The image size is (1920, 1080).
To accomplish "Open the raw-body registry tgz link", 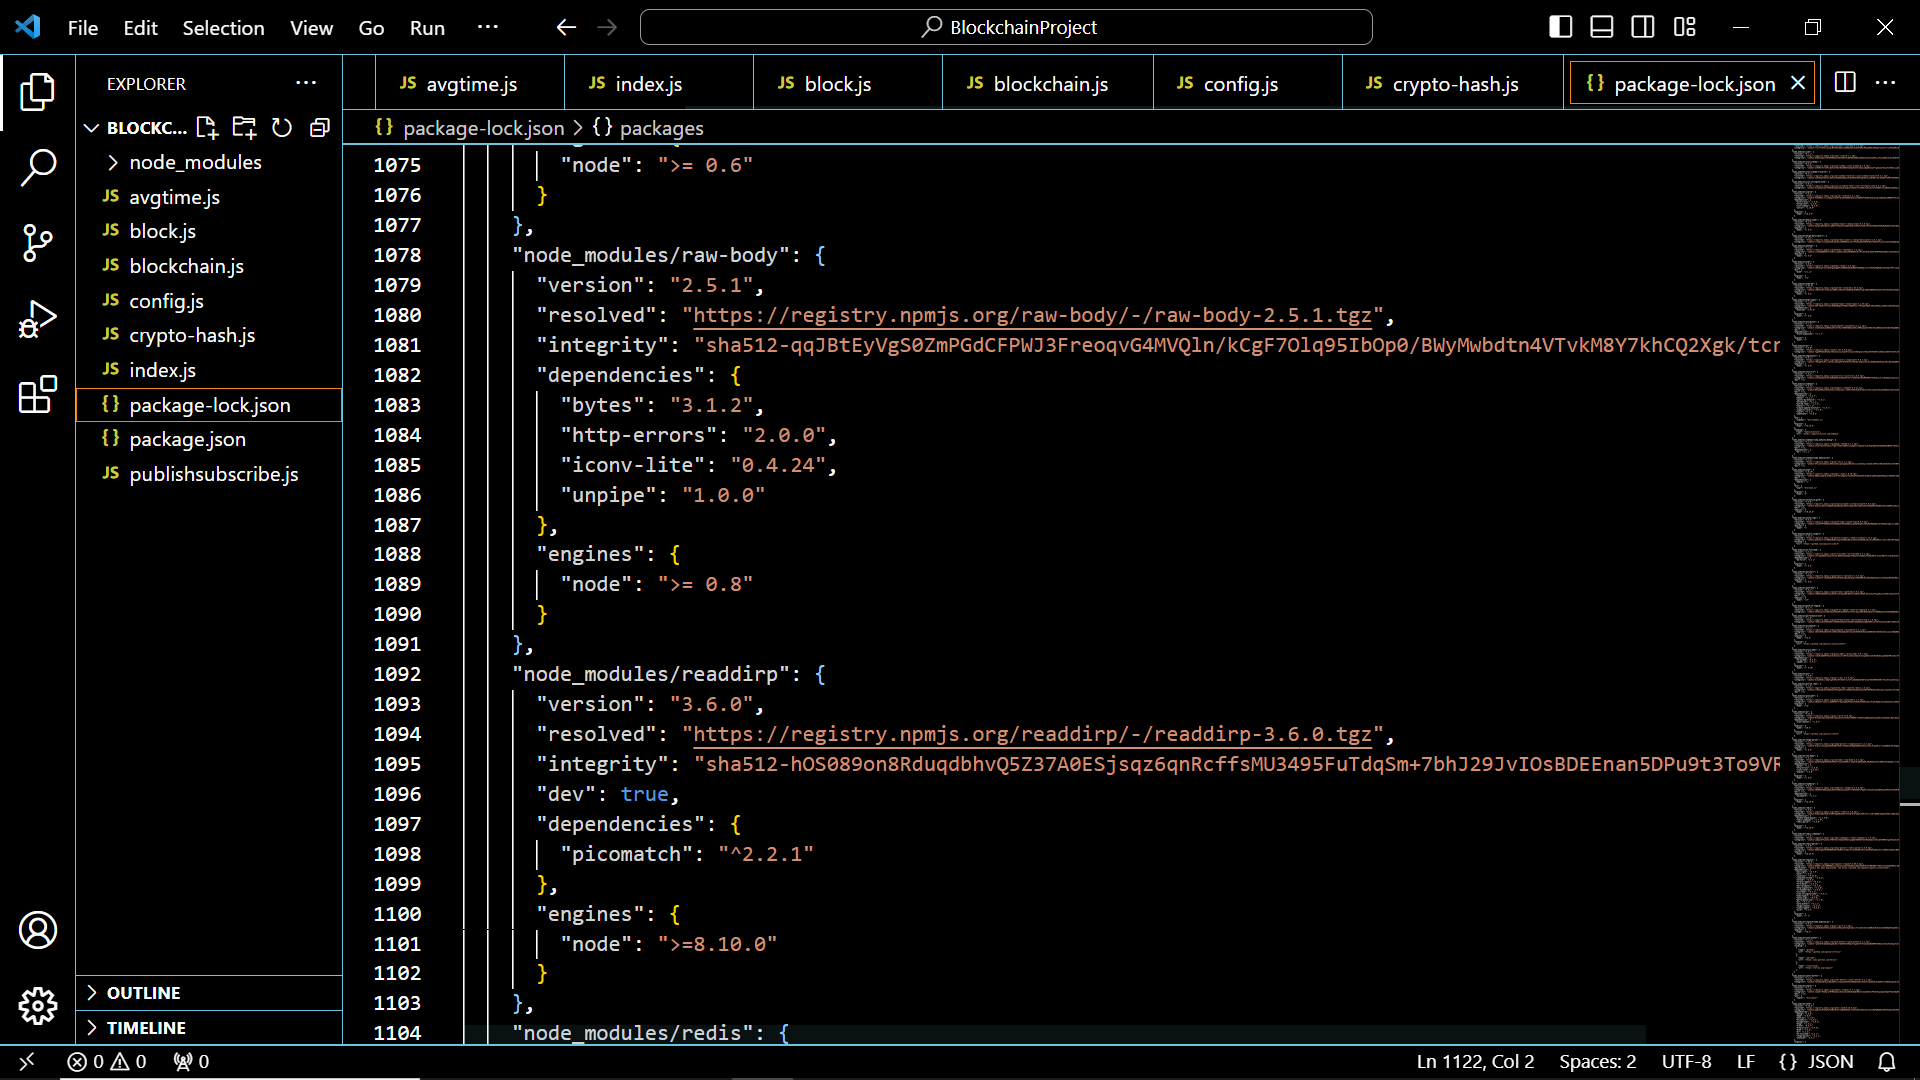I will [1031, 315].
